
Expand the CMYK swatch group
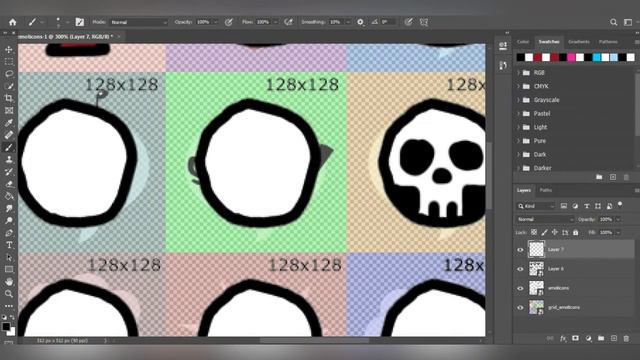(x=519, y=86)
